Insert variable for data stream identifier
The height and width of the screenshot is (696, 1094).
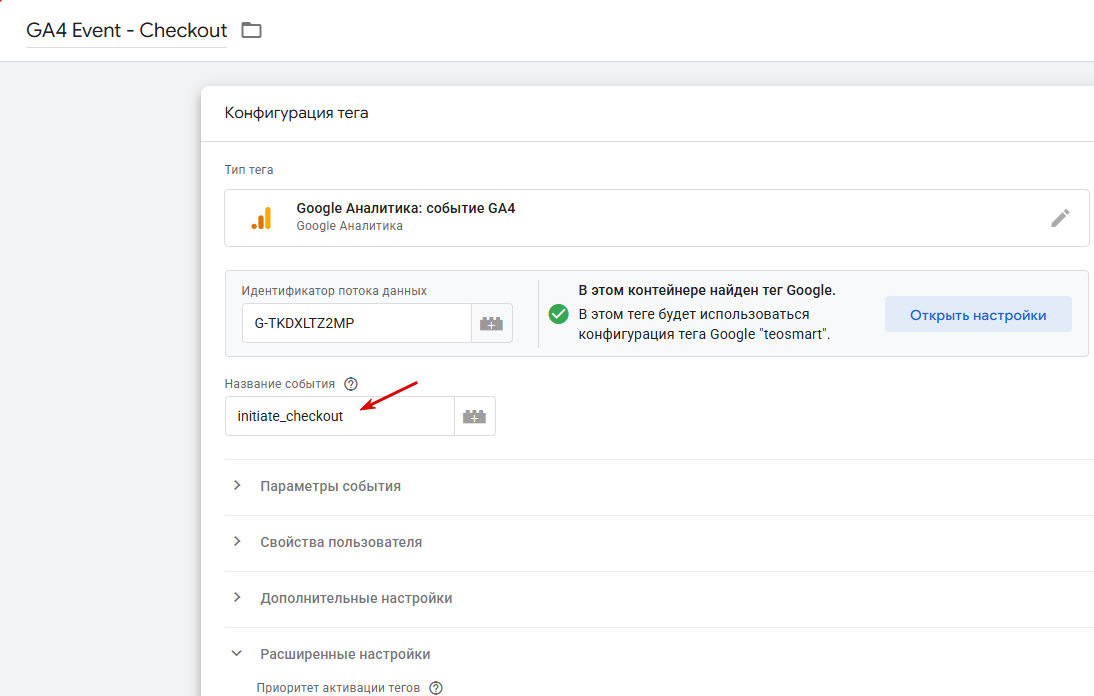492,323
